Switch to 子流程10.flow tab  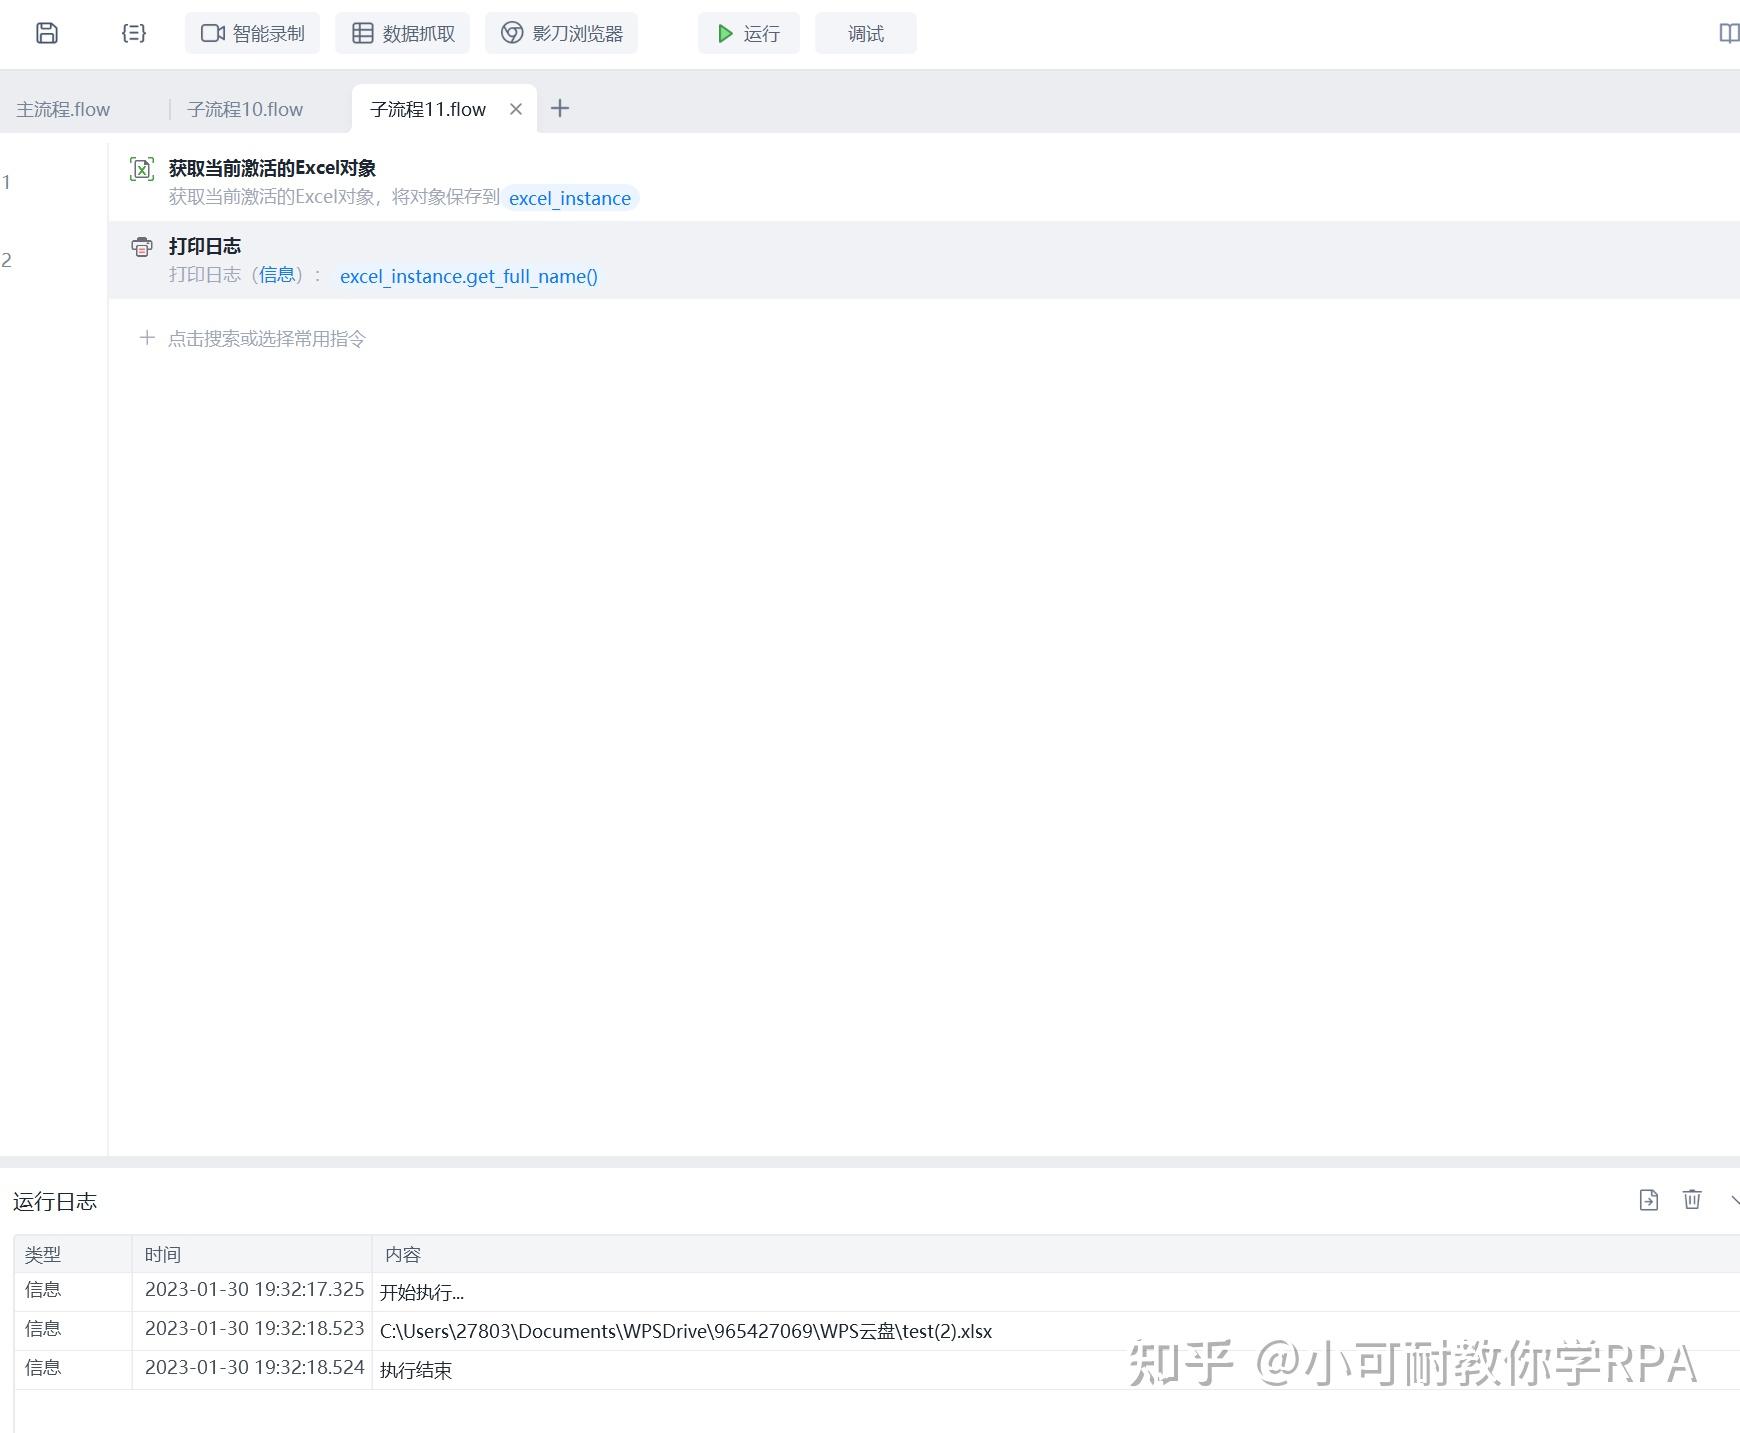(x=245, y=109)
